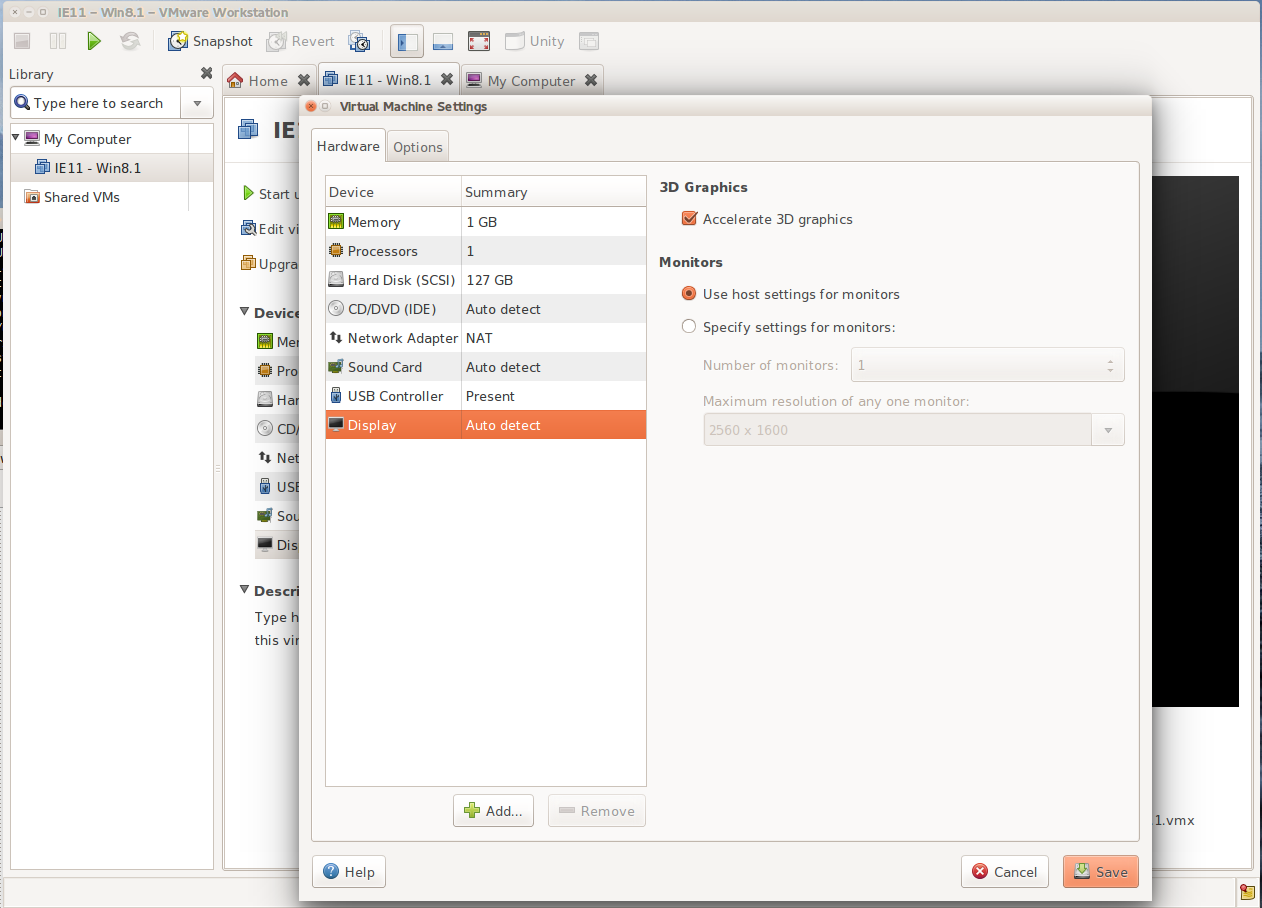1262x908 pixels.
Task: Uncheck Accelerate 3D graphics
Action: click(689, 219)
